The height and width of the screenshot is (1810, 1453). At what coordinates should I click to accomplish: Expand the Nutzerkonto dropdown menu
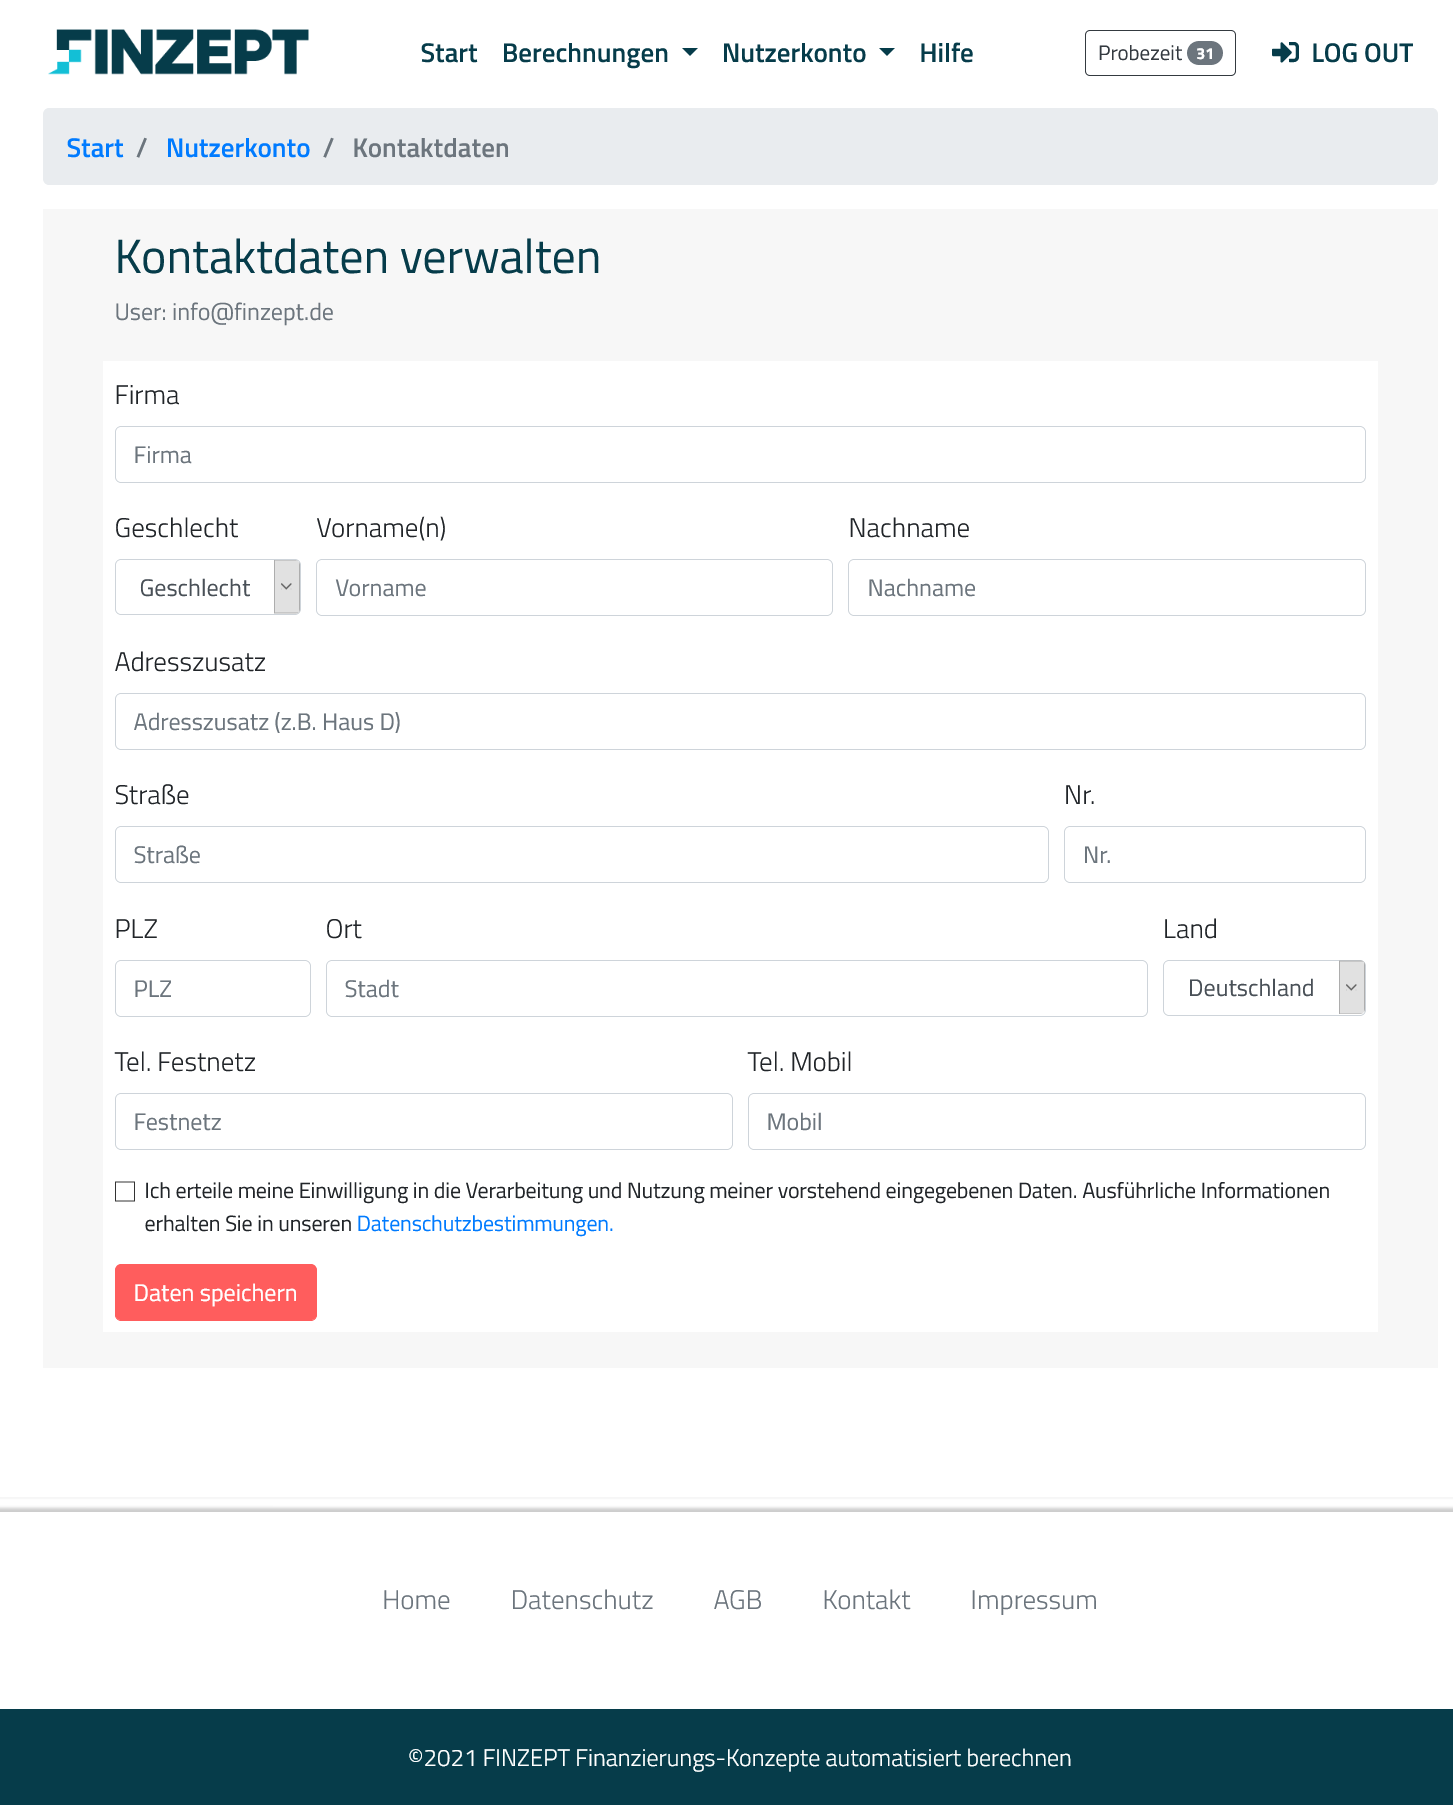[x=808, y=53]
